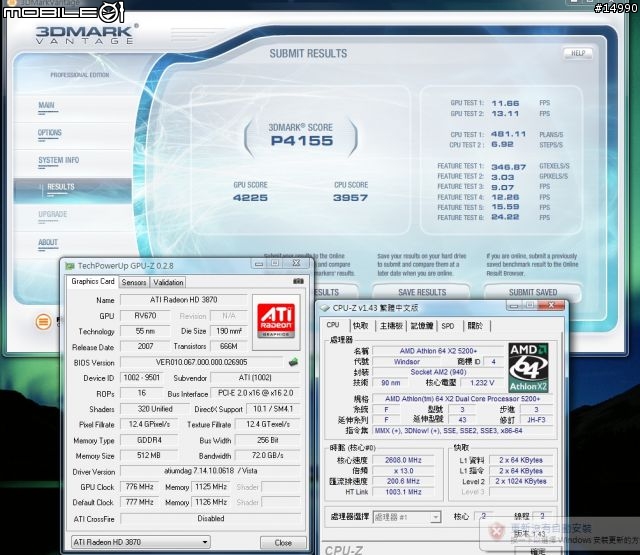This screenshot has width=640, height=555.
Task: Switch to Validation tab in GPU-Z
Action: pos(168,282)
